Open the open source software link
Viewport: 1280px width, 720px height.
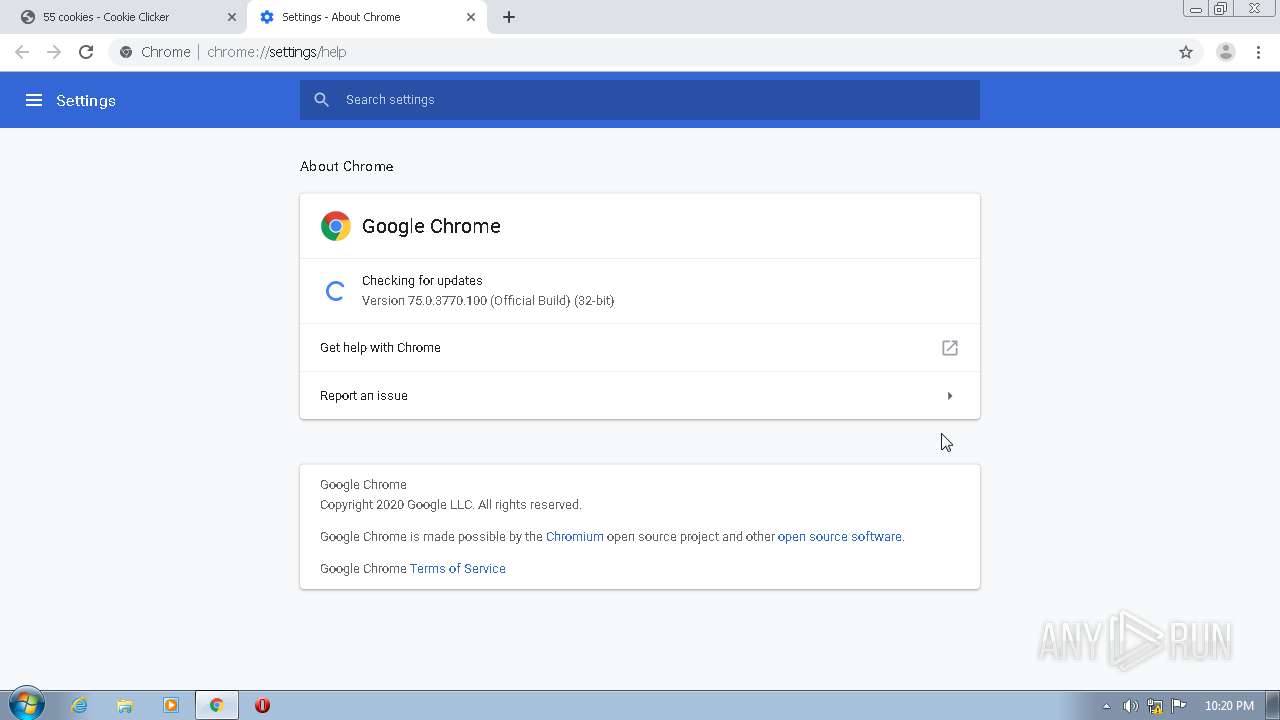[840, 537]
